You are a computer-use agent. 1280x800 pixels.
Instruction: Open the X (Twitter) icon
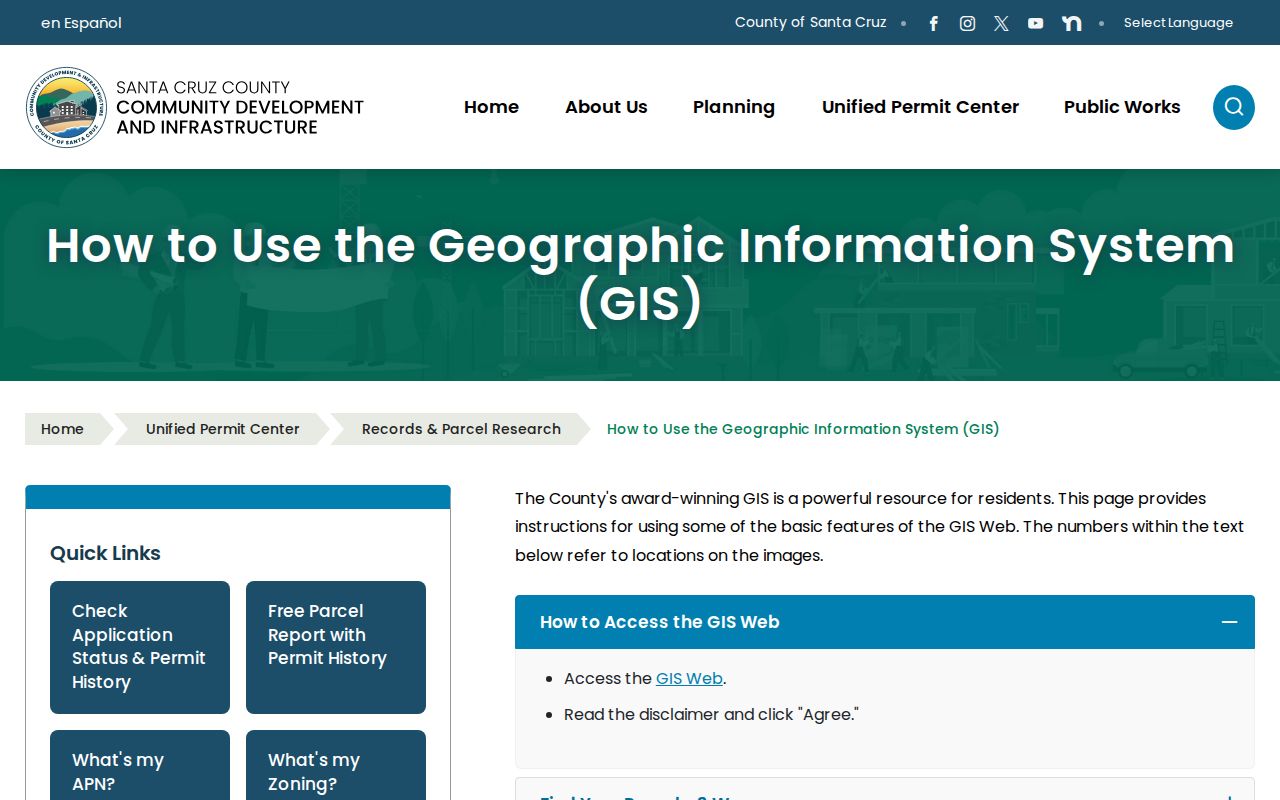pyautogui.click(x=1001, y=23)
